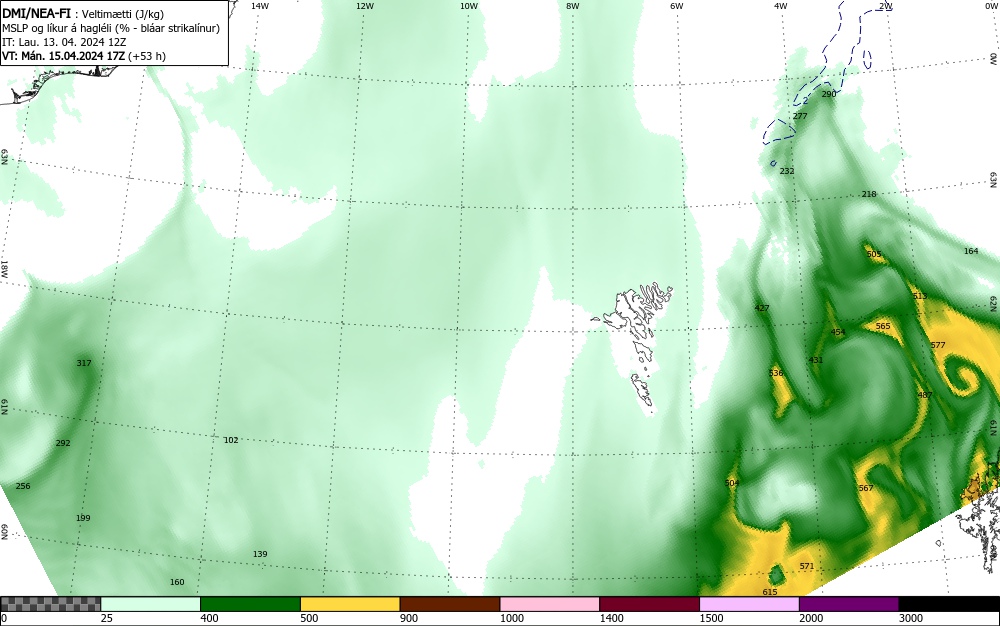The width and height of the screenshot is (1000, 626).
Task: Click the map value '504'
Action: (732, 483)
